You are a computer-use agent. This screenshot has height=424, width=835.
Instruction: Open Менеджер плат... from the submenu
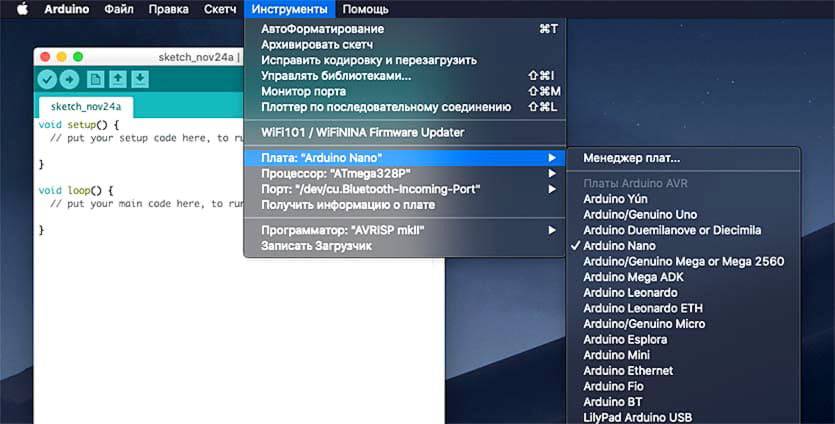click(631, 158)
